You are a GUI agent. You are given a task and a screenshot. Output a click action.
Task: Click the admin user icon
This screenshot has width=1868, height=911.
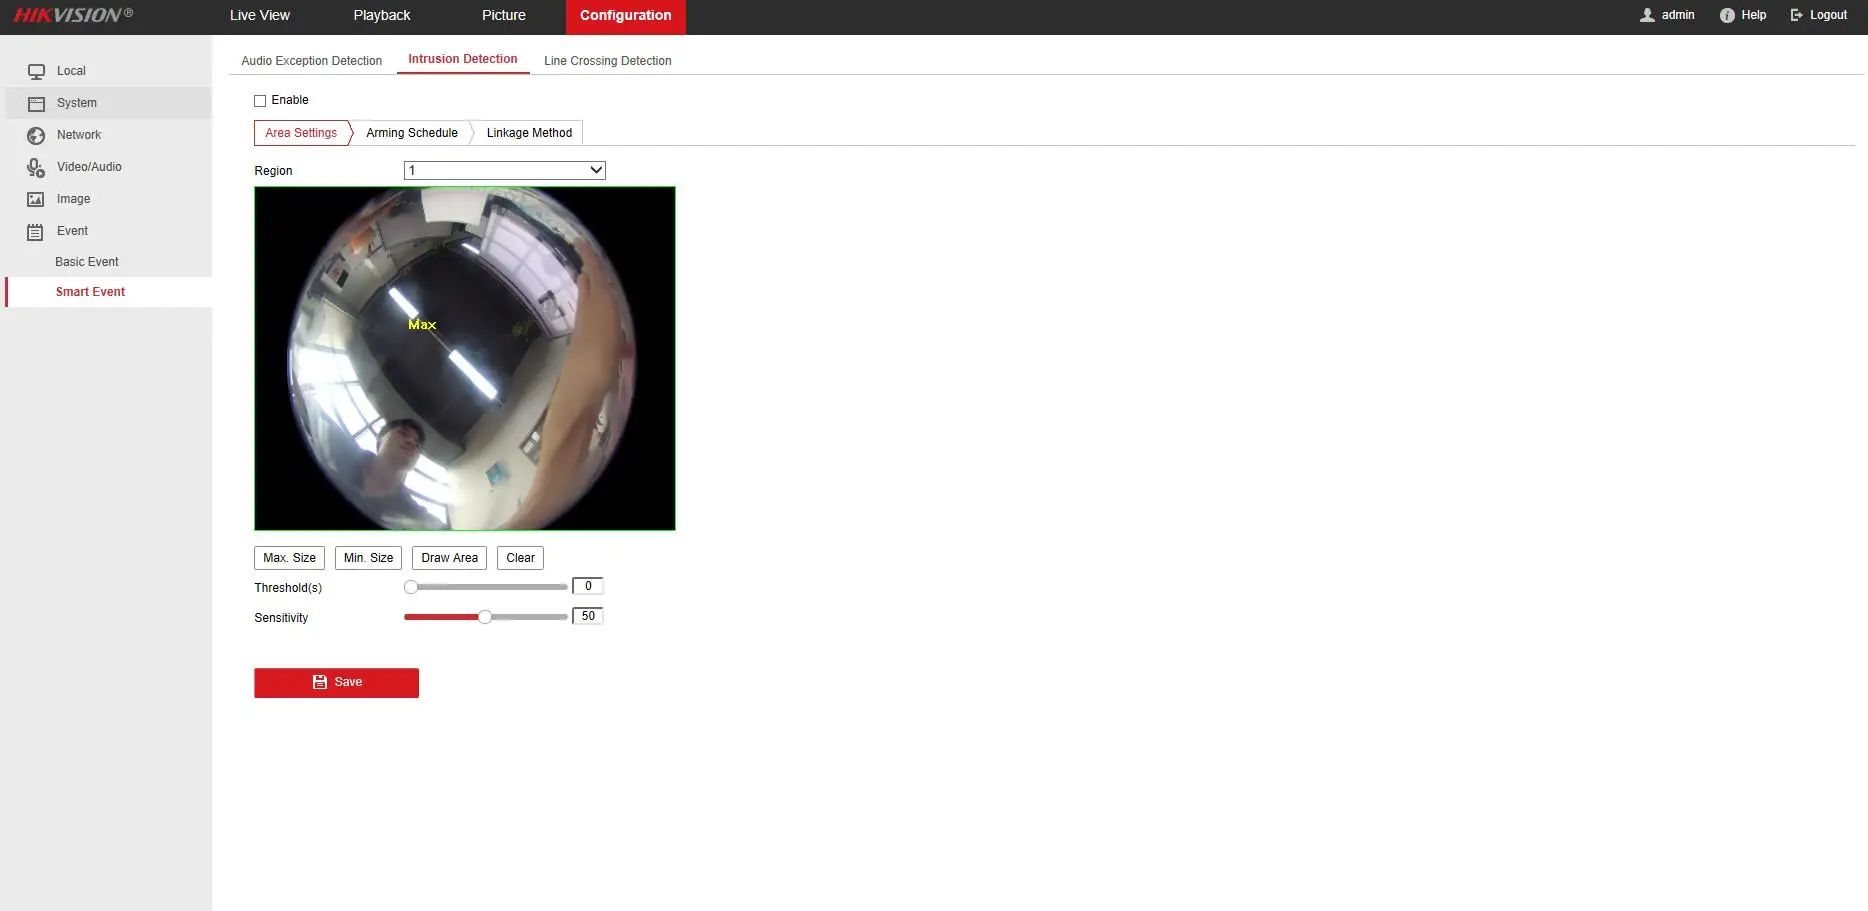pos(1647,15)
